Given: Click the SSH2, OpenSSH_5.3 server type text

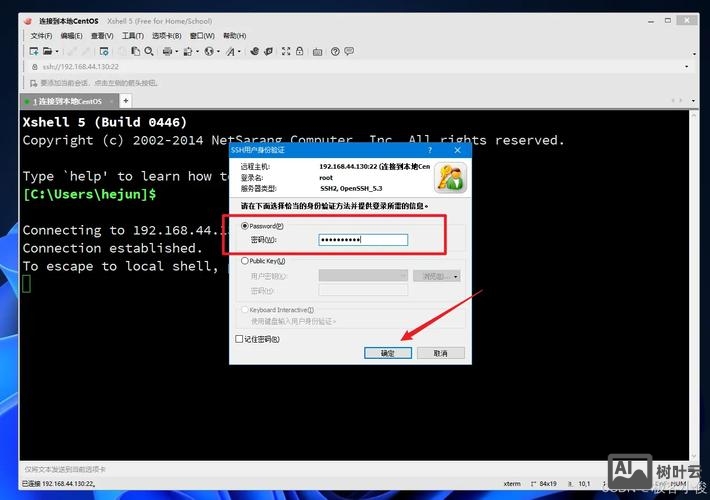Looking at the screenshot, I should coord(351,188).
